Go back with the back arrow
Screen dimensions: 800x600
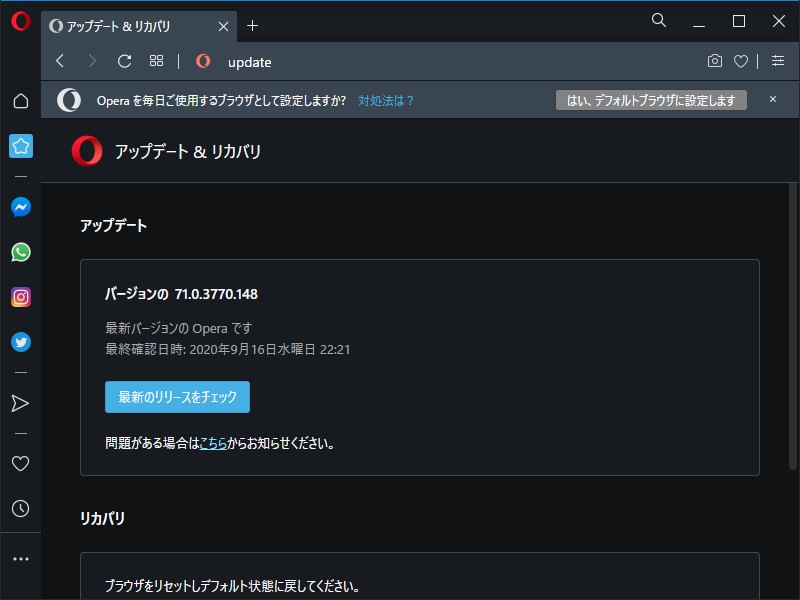[60, 61]
